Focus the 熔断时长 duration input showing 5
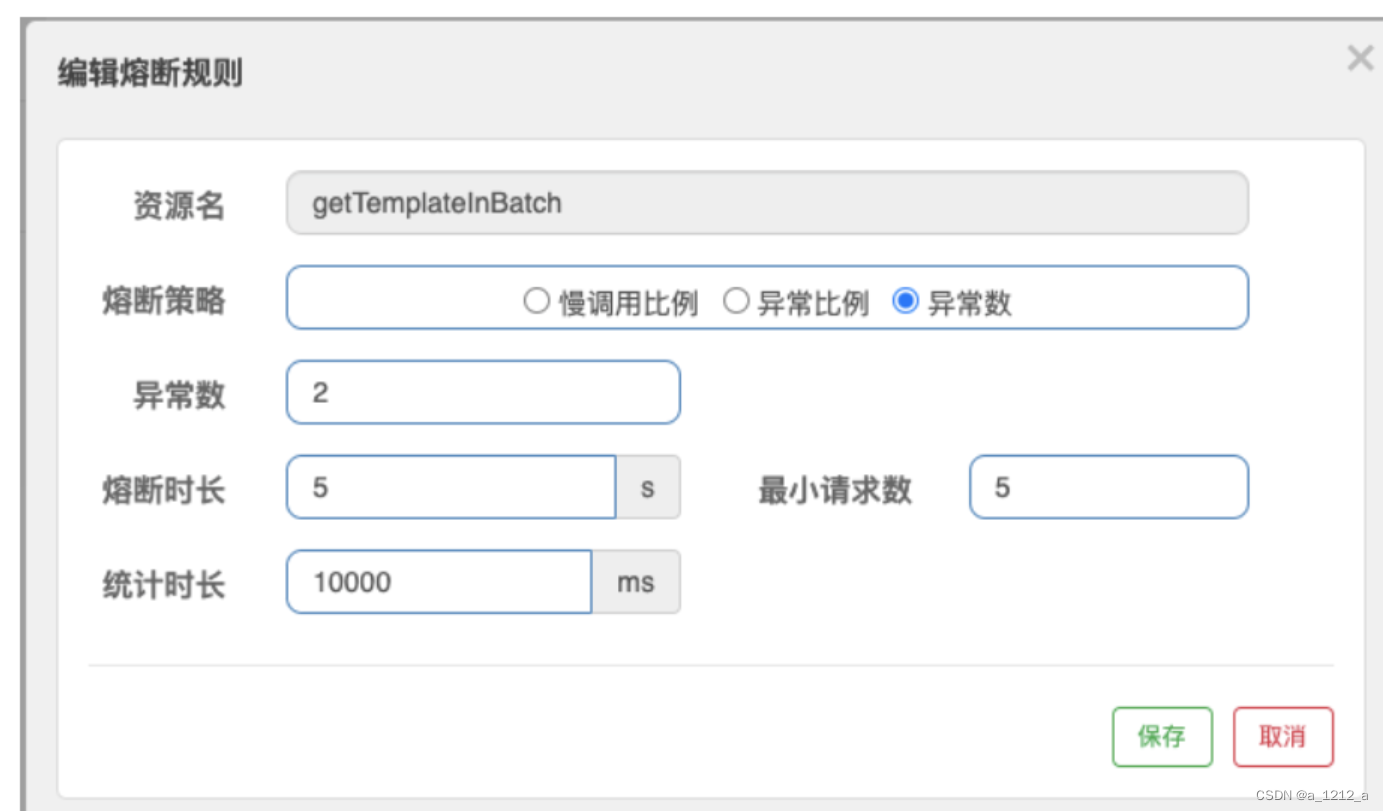Viewport: 1383px width, 811px height. point(450,487)
